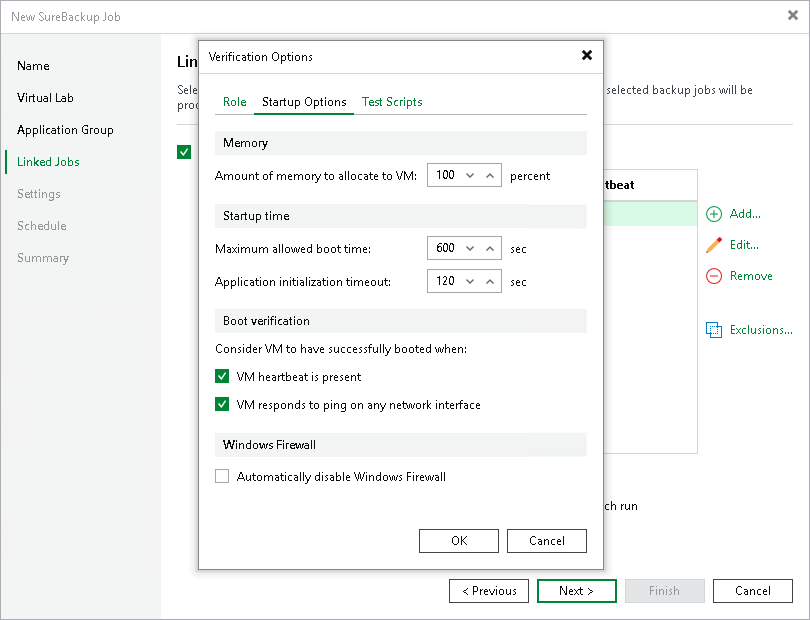Click the Previous wizard button

489,591
